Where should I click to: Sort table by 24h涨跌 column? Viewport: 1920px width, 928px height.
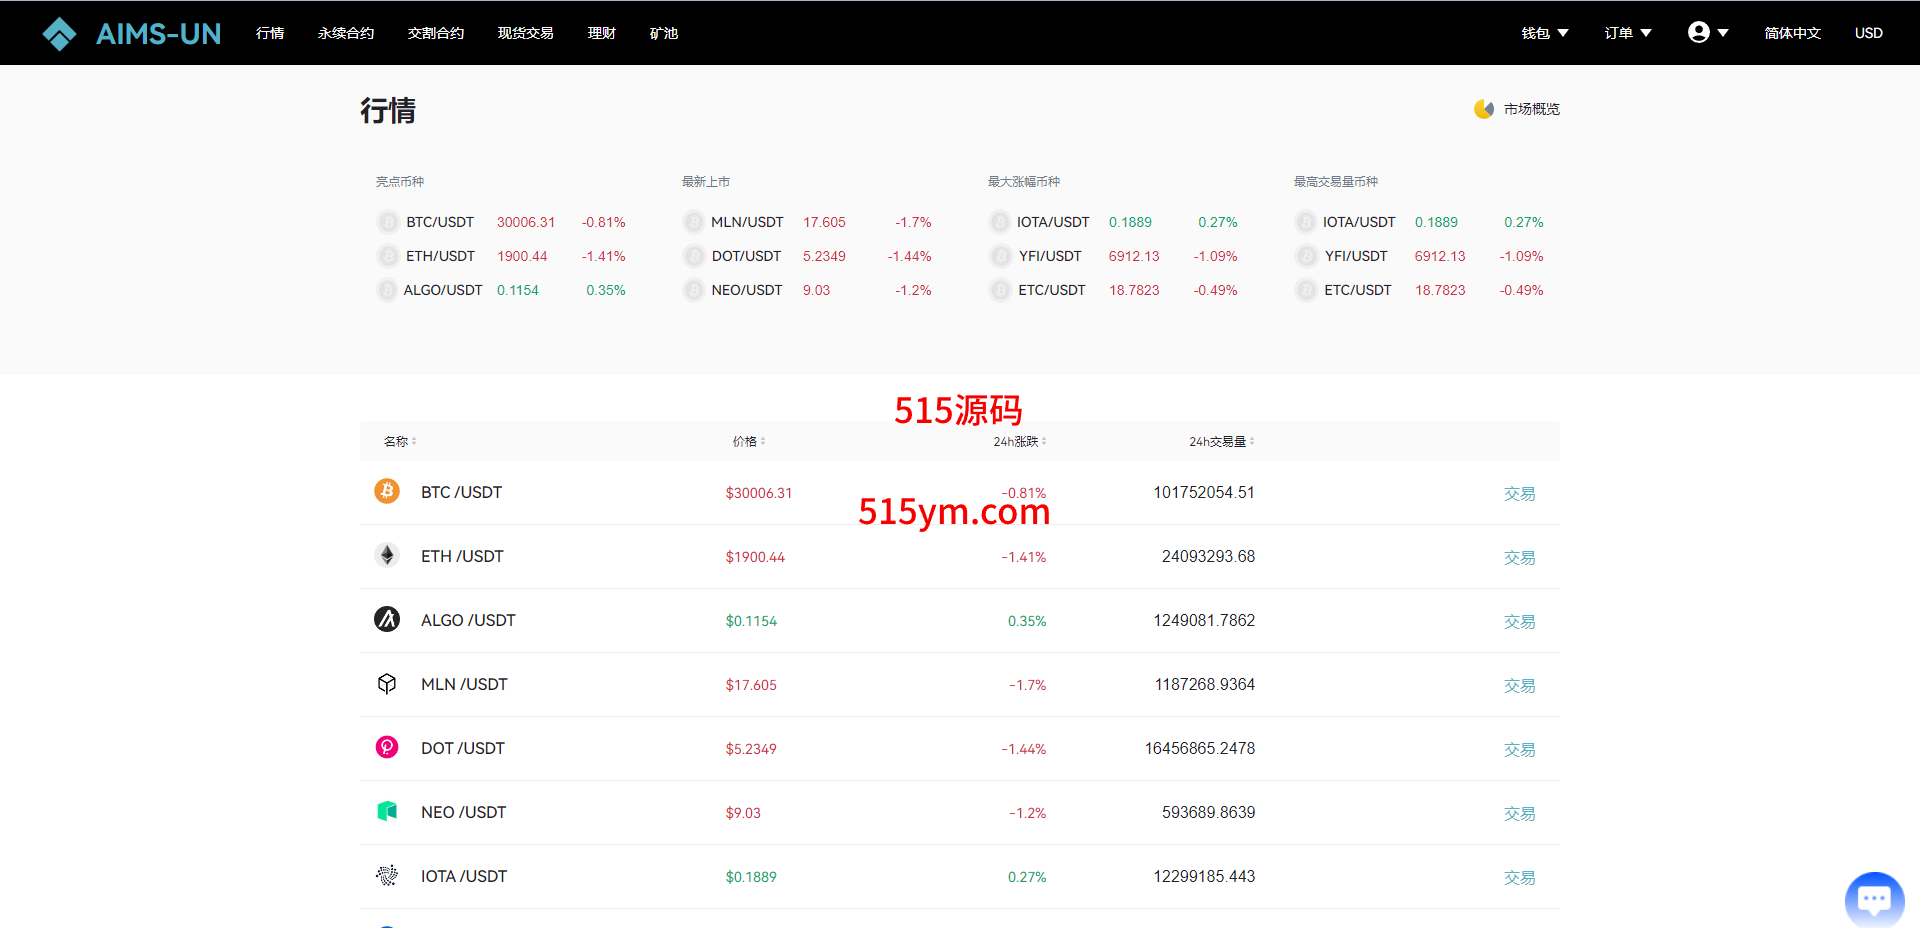1019,441
